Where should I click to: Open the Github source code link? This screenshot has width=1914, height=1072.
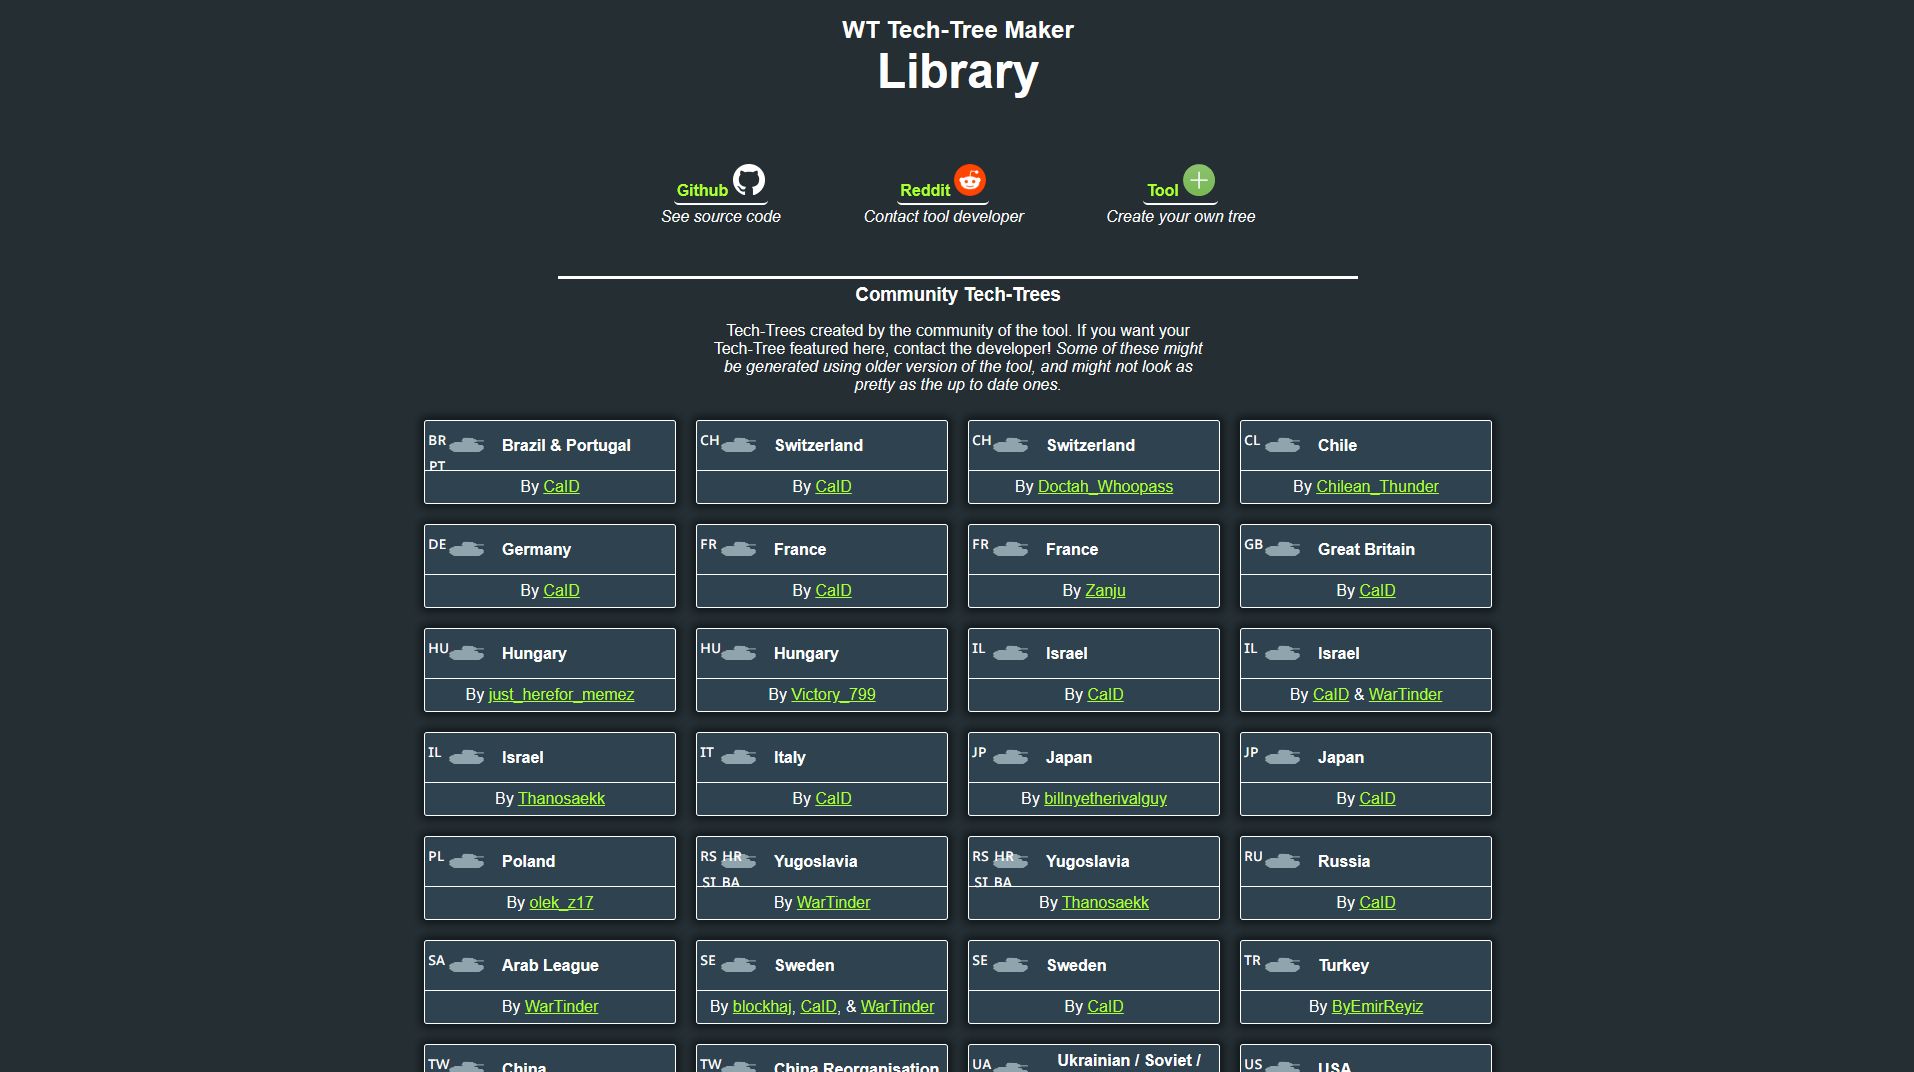click(702, 190)
